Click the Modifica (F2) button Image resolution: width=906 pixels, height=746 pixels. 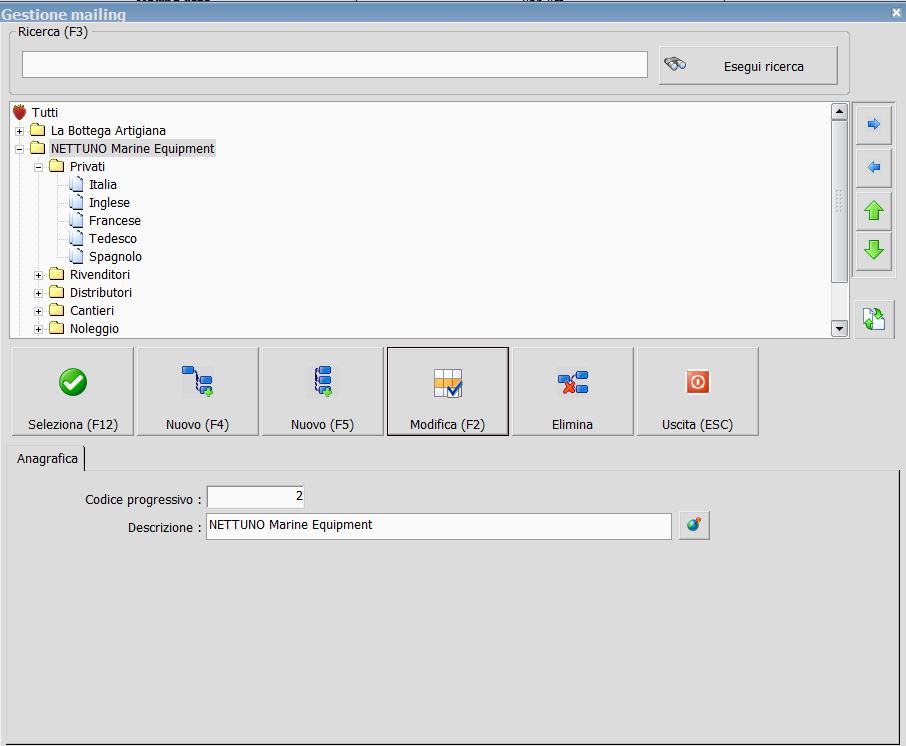pos(448,391)
